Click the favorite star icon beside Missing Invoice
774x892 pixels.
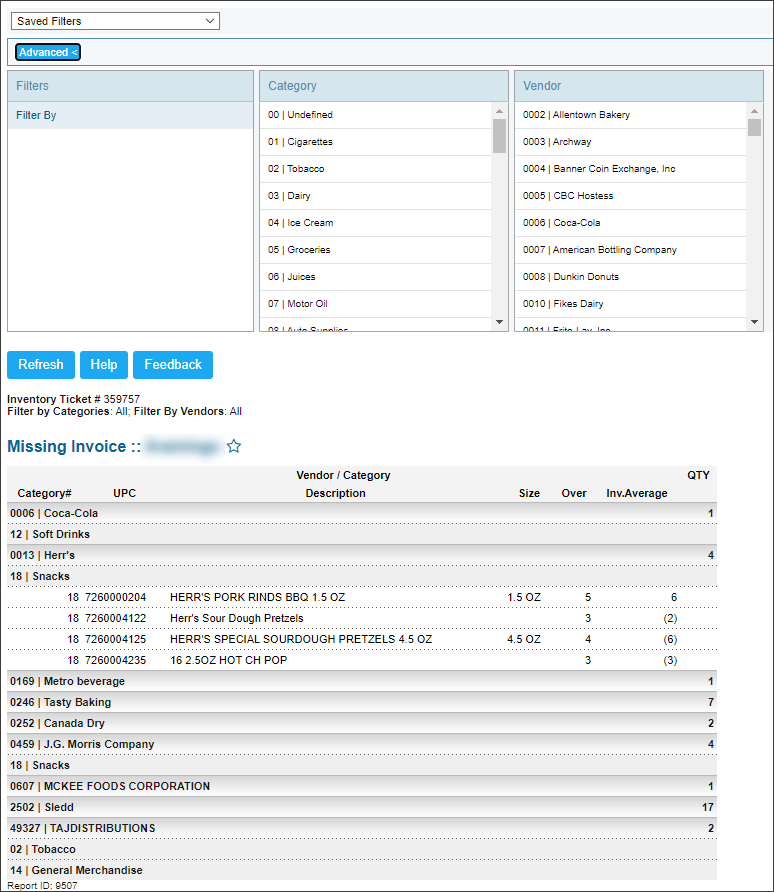pyautogui.click(x=234, y=447)
